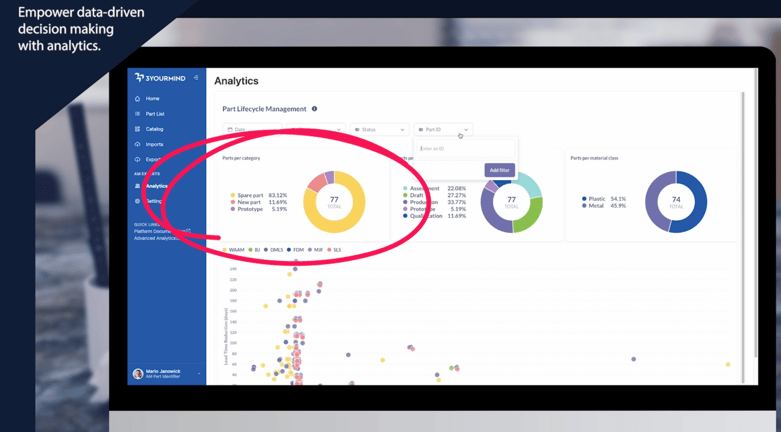
Task: Click the Part List icon
Action: (x=137, y=114)
